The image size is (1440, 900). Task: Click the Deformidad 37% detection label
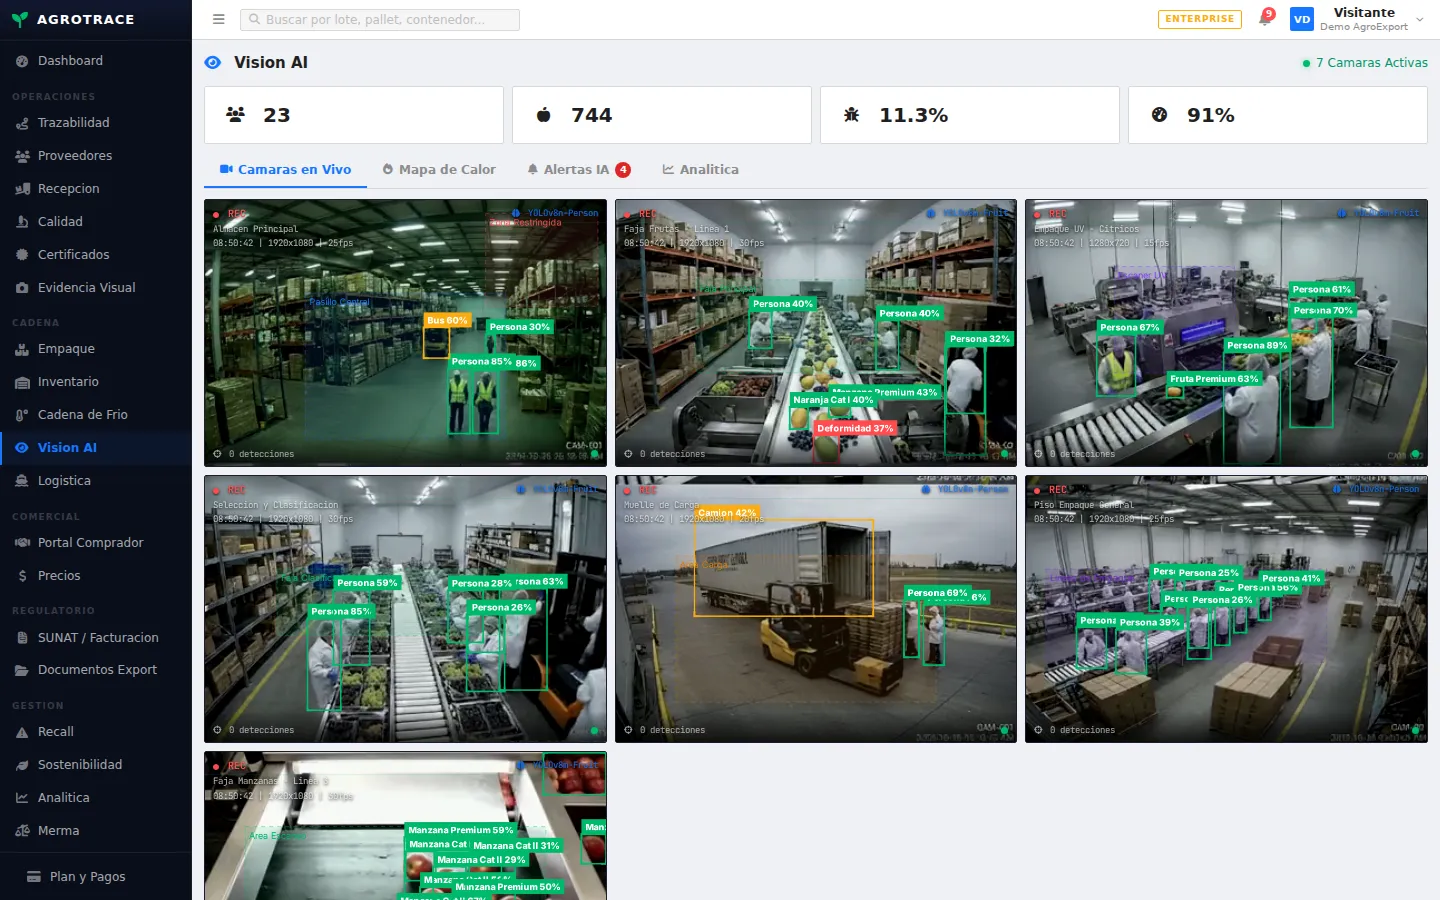855,428
